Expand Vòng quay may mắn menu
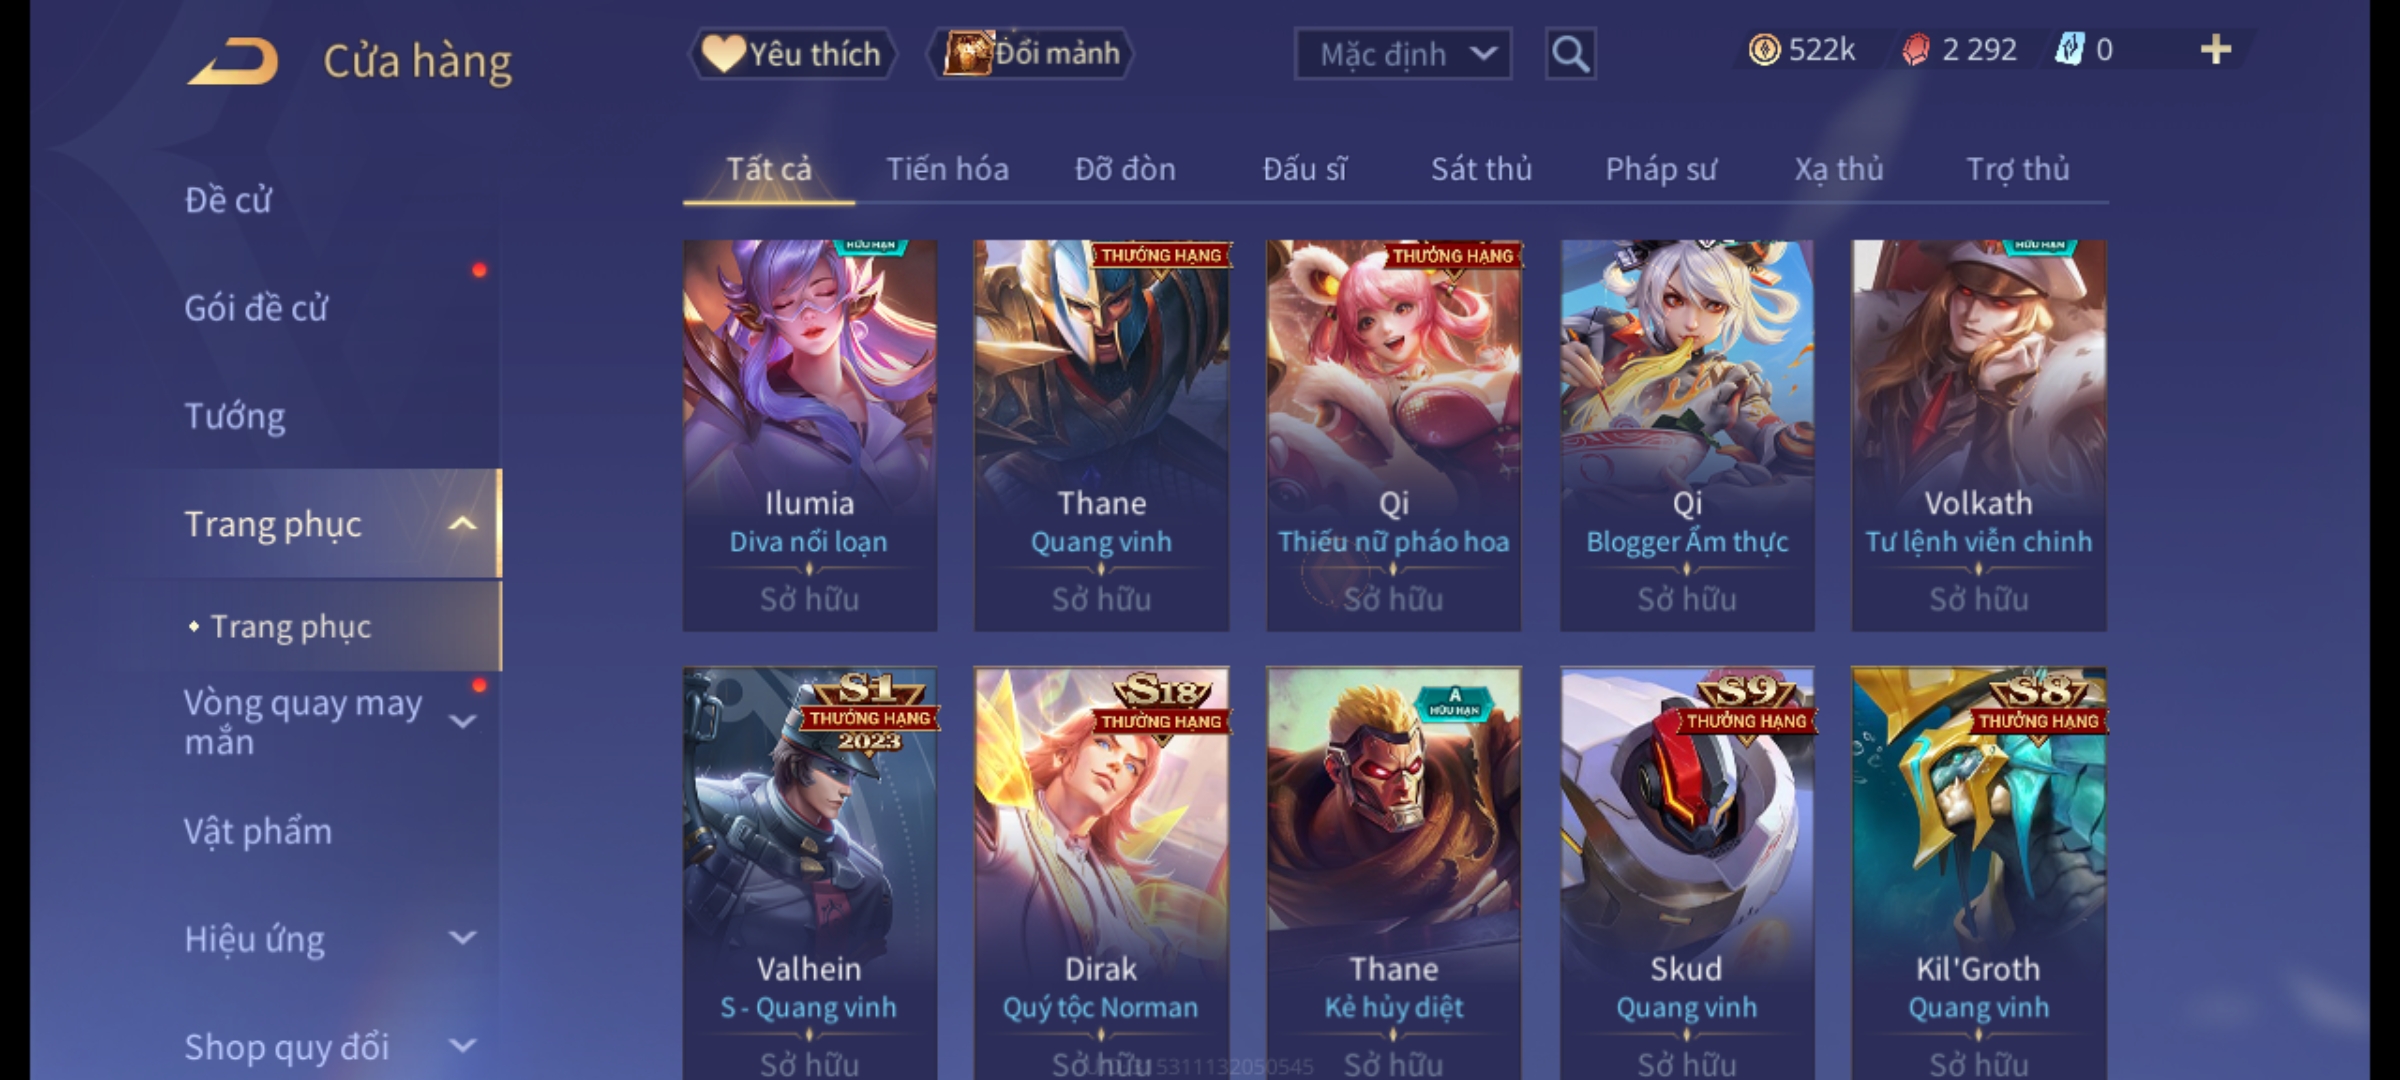This screenshot has height=1080, width=2400. (x=462, y=721)
